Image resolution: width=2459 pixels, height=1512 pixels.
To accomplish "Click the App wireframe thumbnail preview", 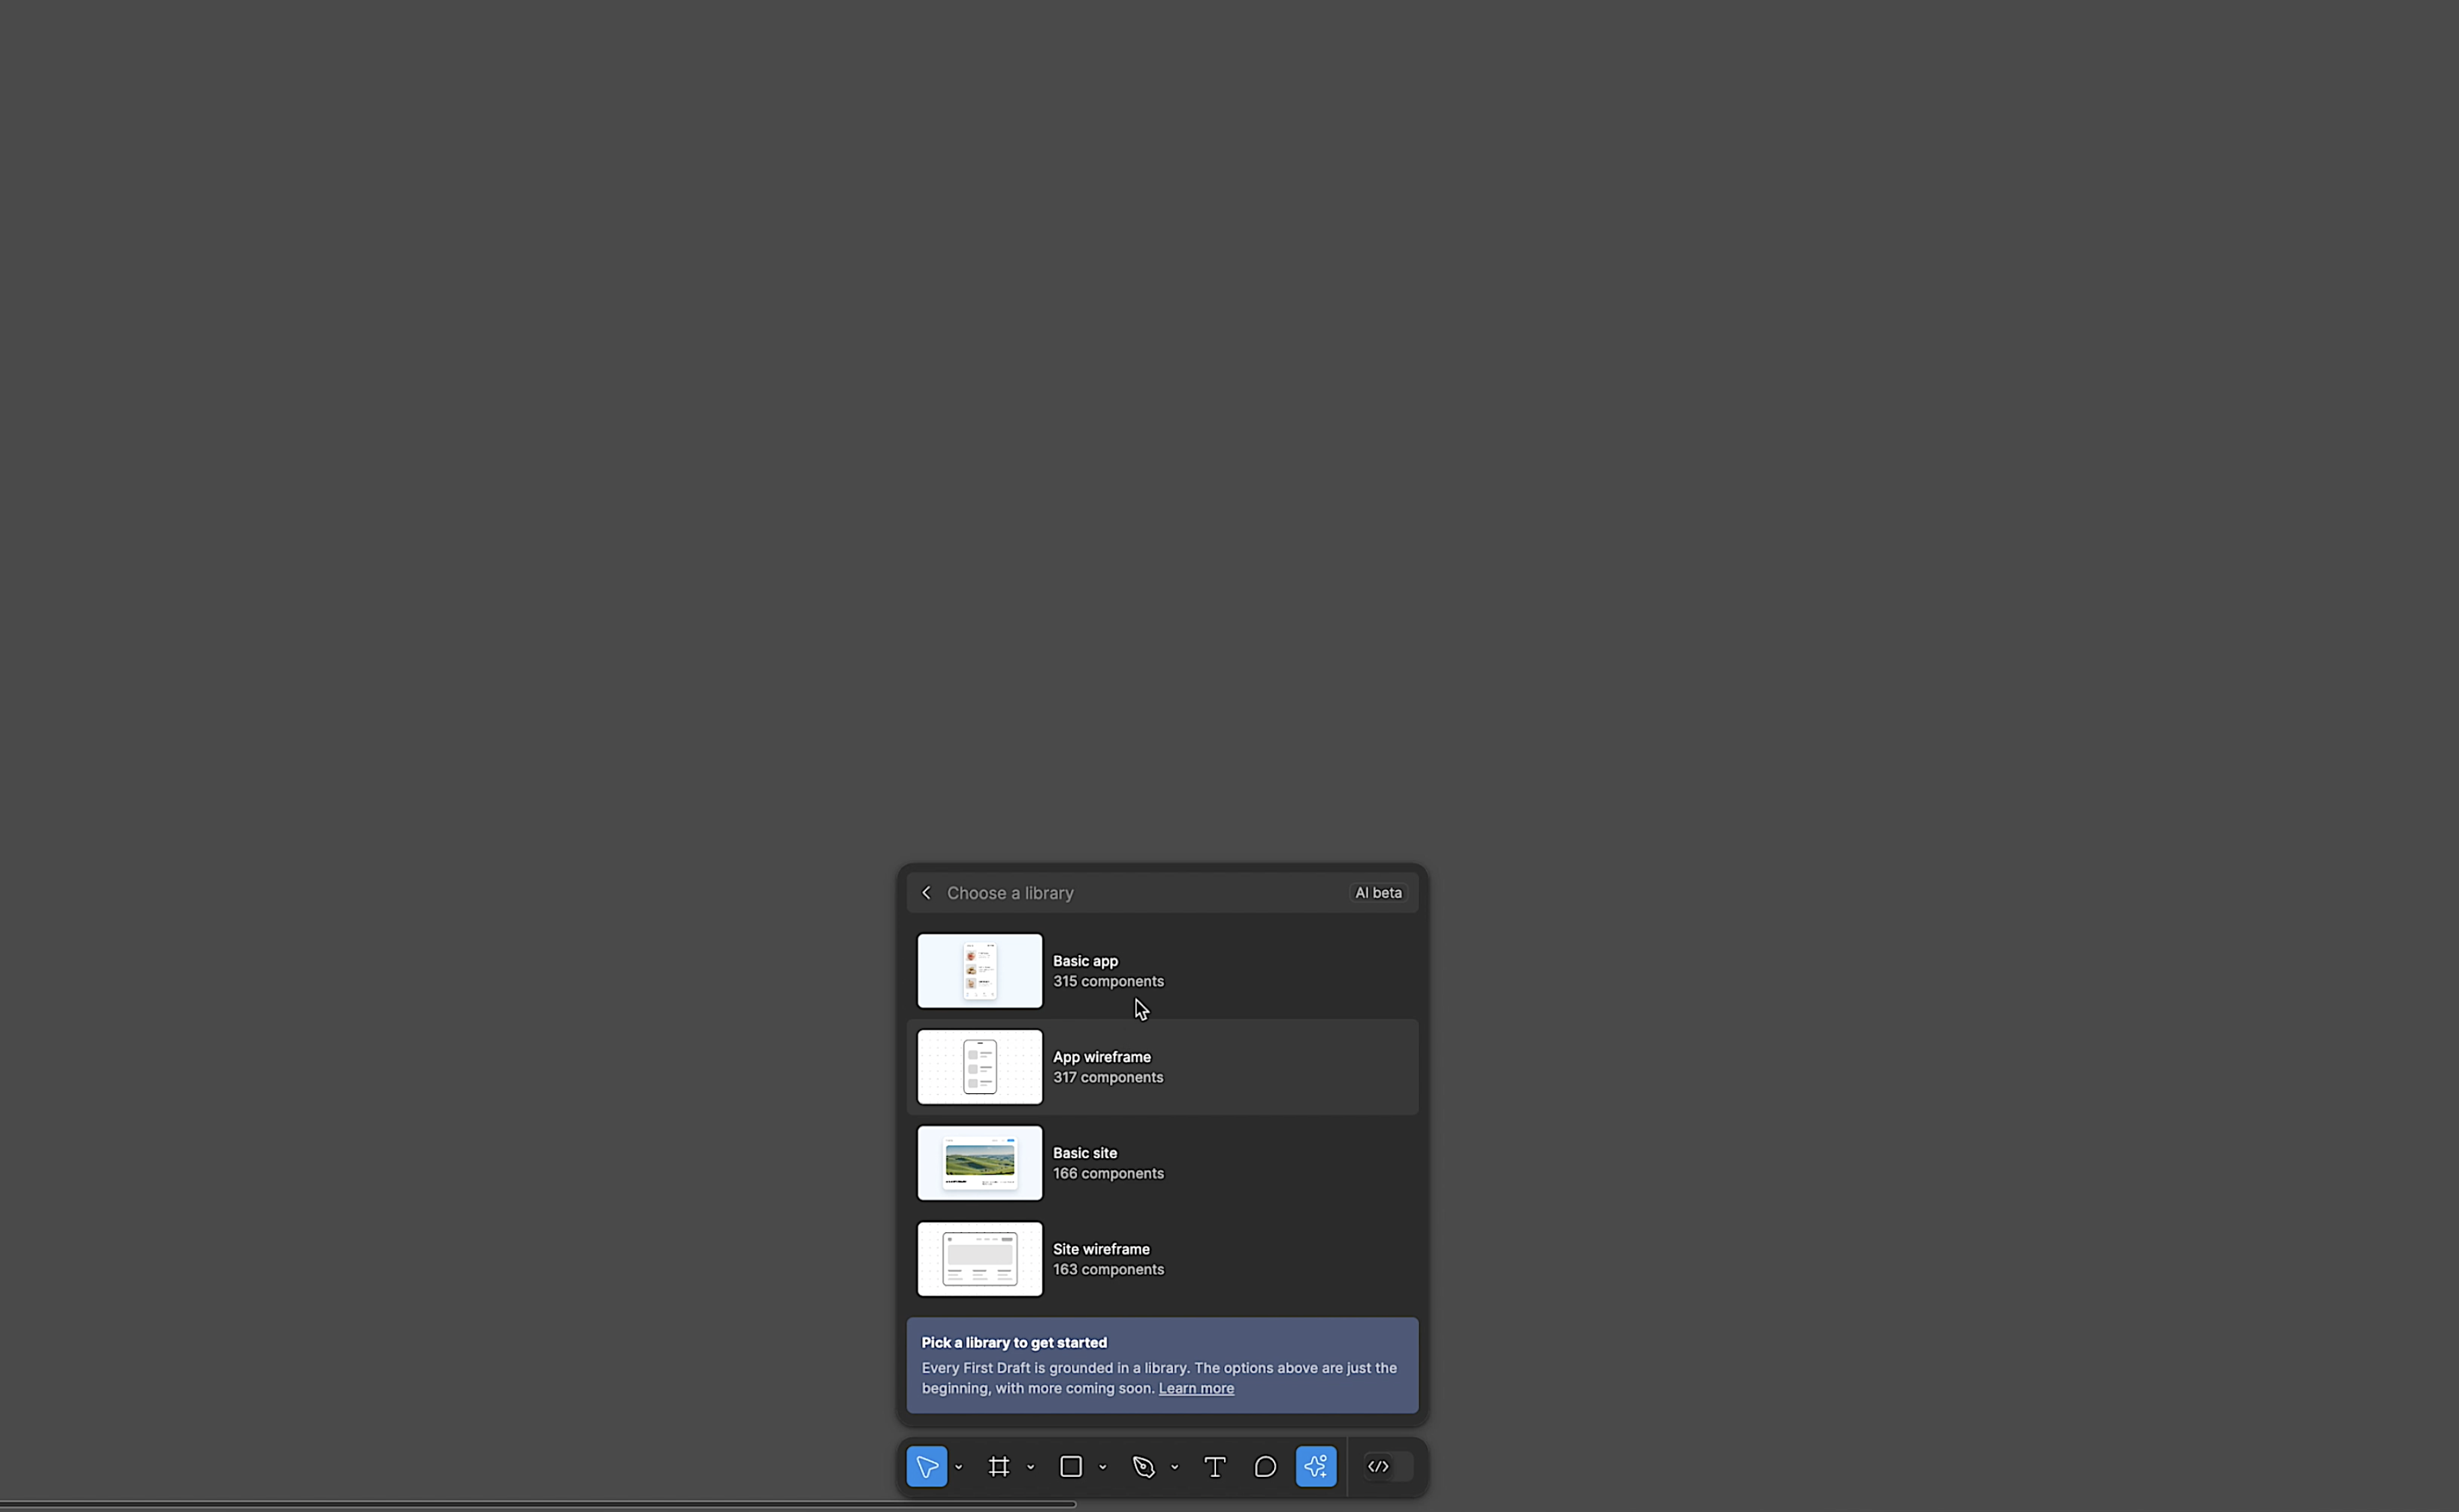I will click(x=979, y=1066).
